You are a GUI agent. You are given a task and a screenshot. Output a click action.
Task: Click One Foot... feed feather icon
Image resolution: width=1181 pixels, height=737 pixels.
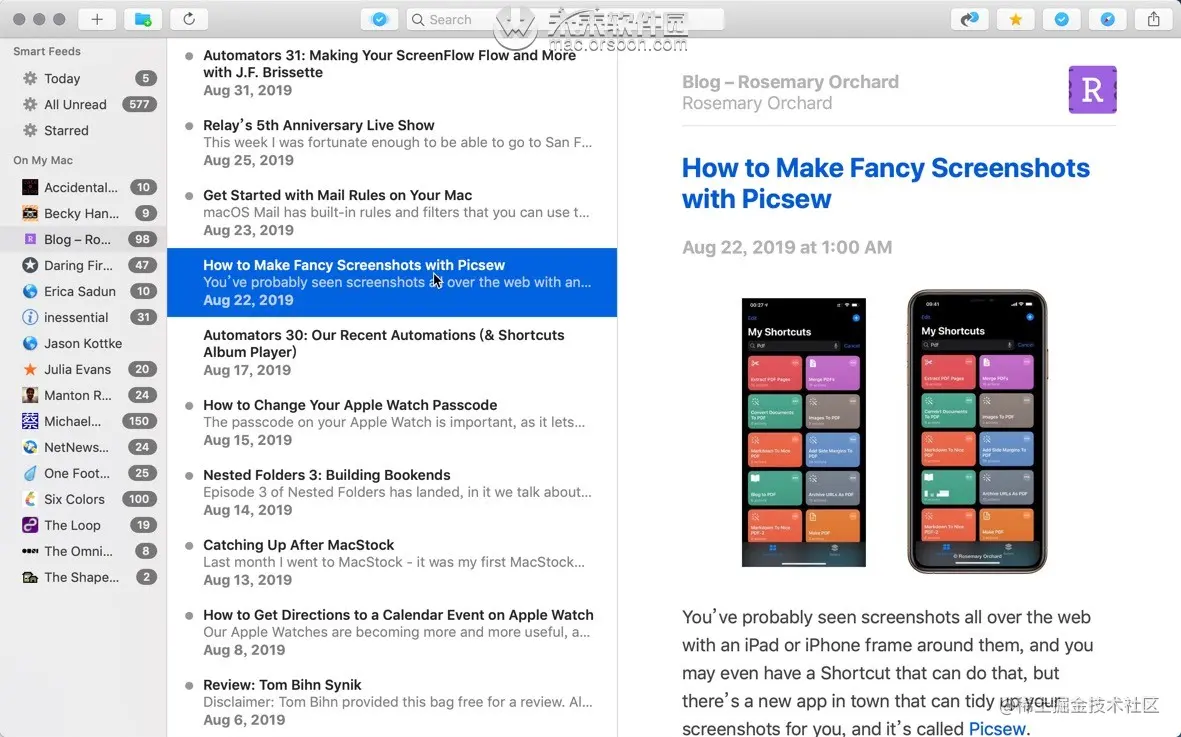coord(30,473)
